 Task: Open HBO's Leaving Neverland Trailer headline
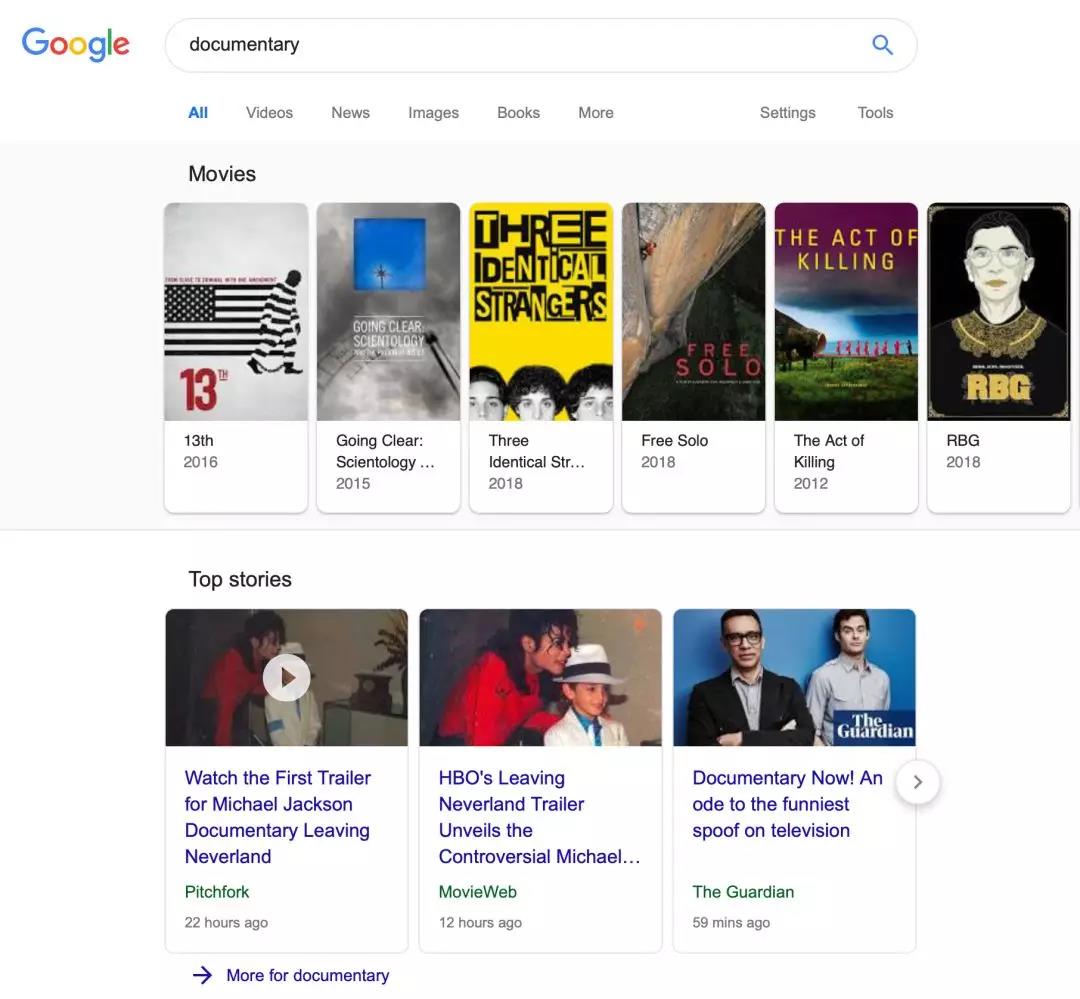pos(540,817)
